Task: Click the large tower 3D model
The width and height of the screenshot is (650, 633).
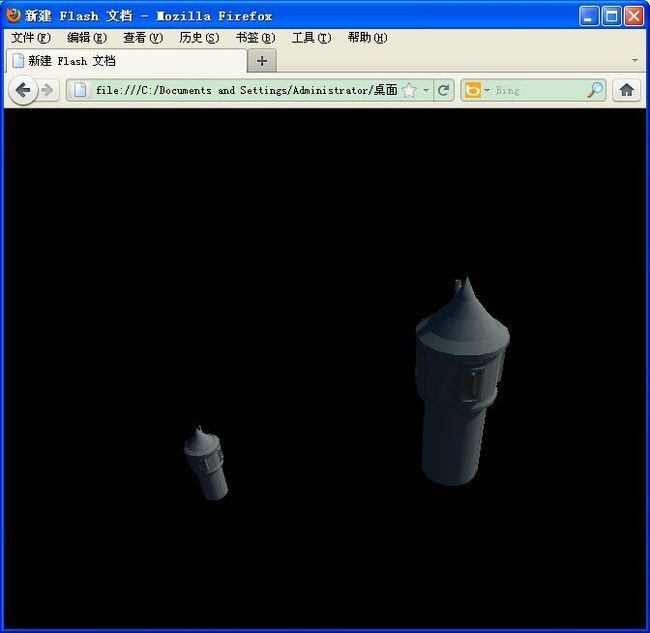Action: 461,381
